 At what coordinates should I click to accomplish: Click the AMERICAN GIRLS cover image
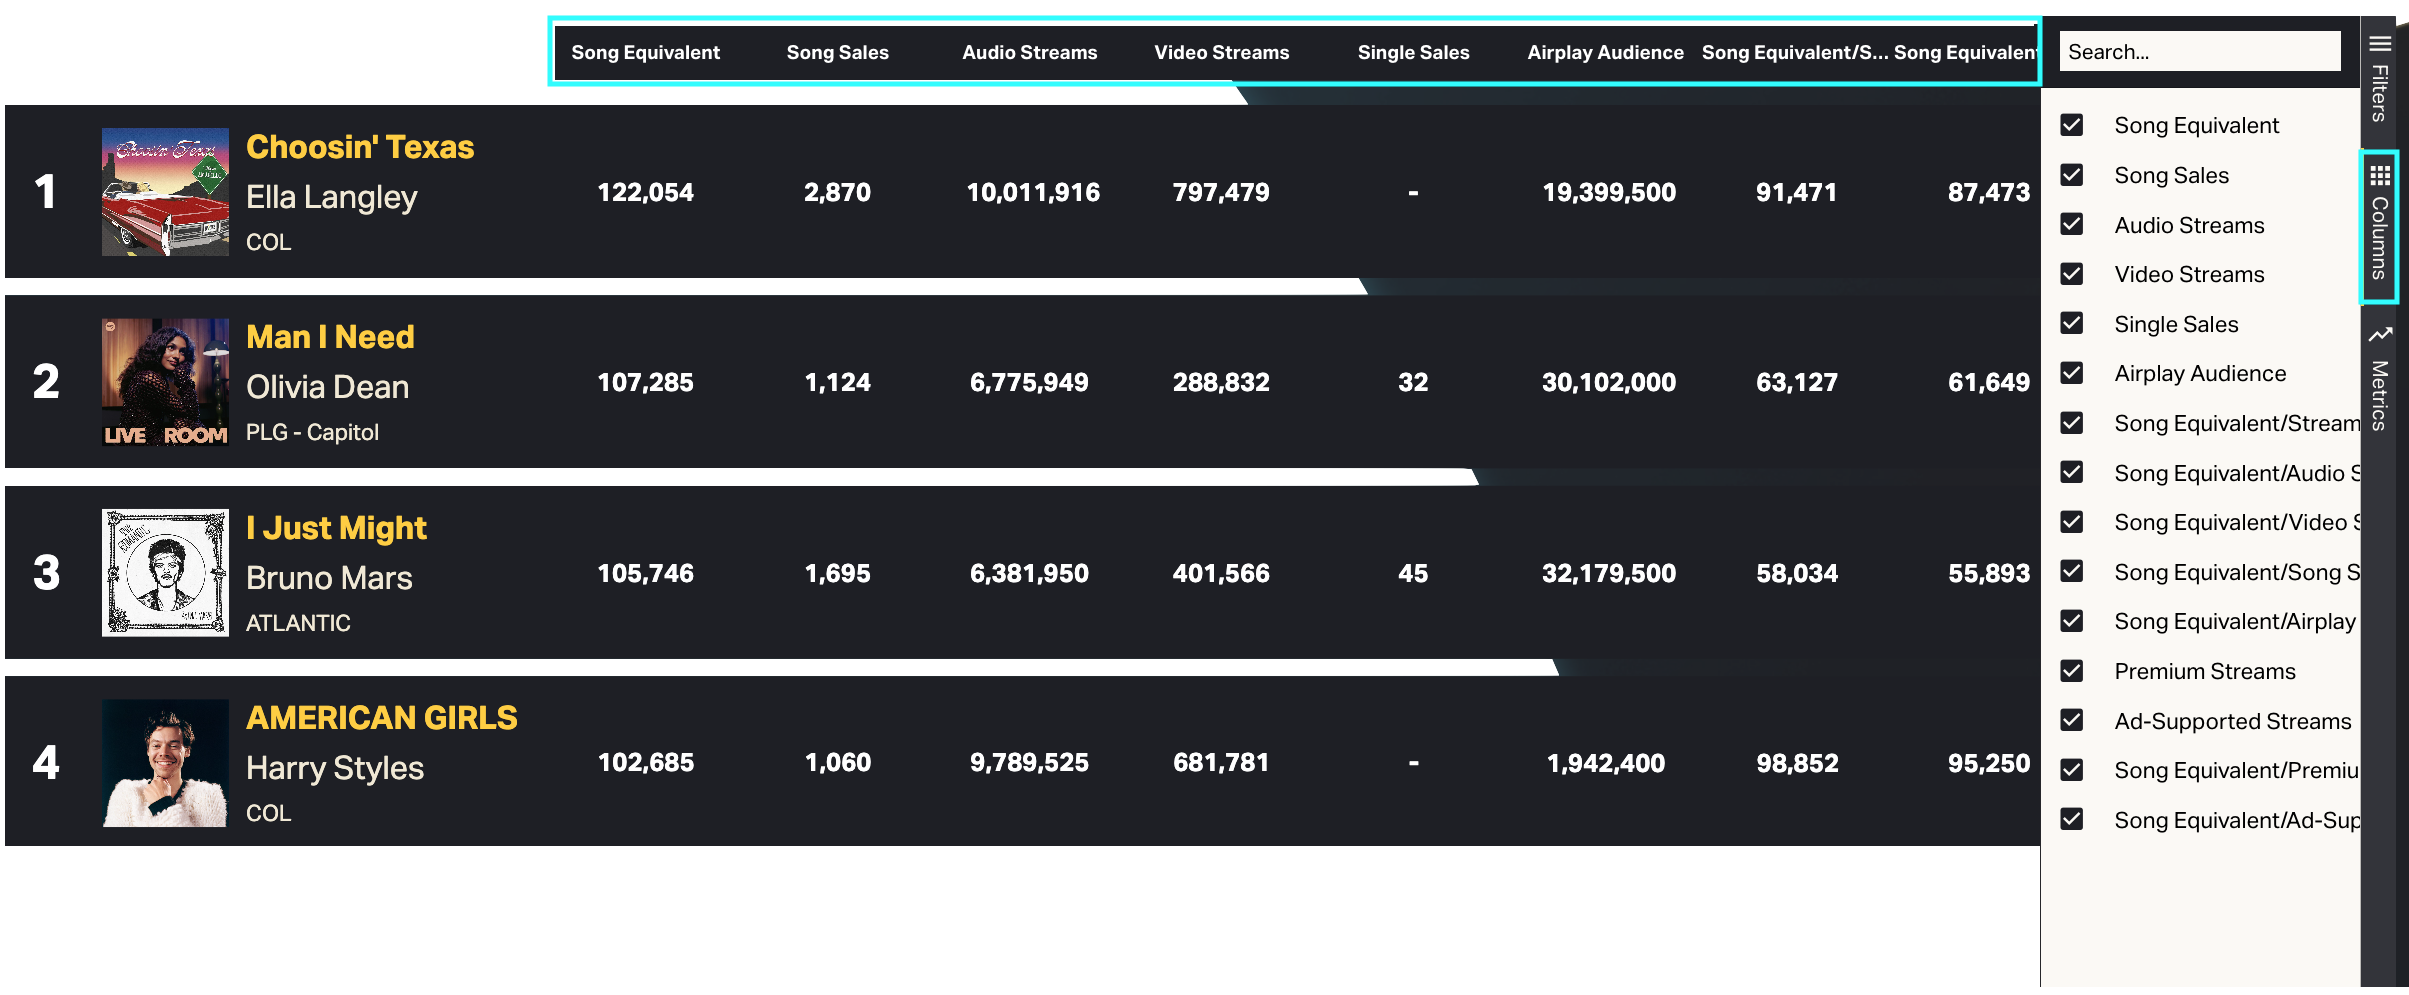point(165,763)
